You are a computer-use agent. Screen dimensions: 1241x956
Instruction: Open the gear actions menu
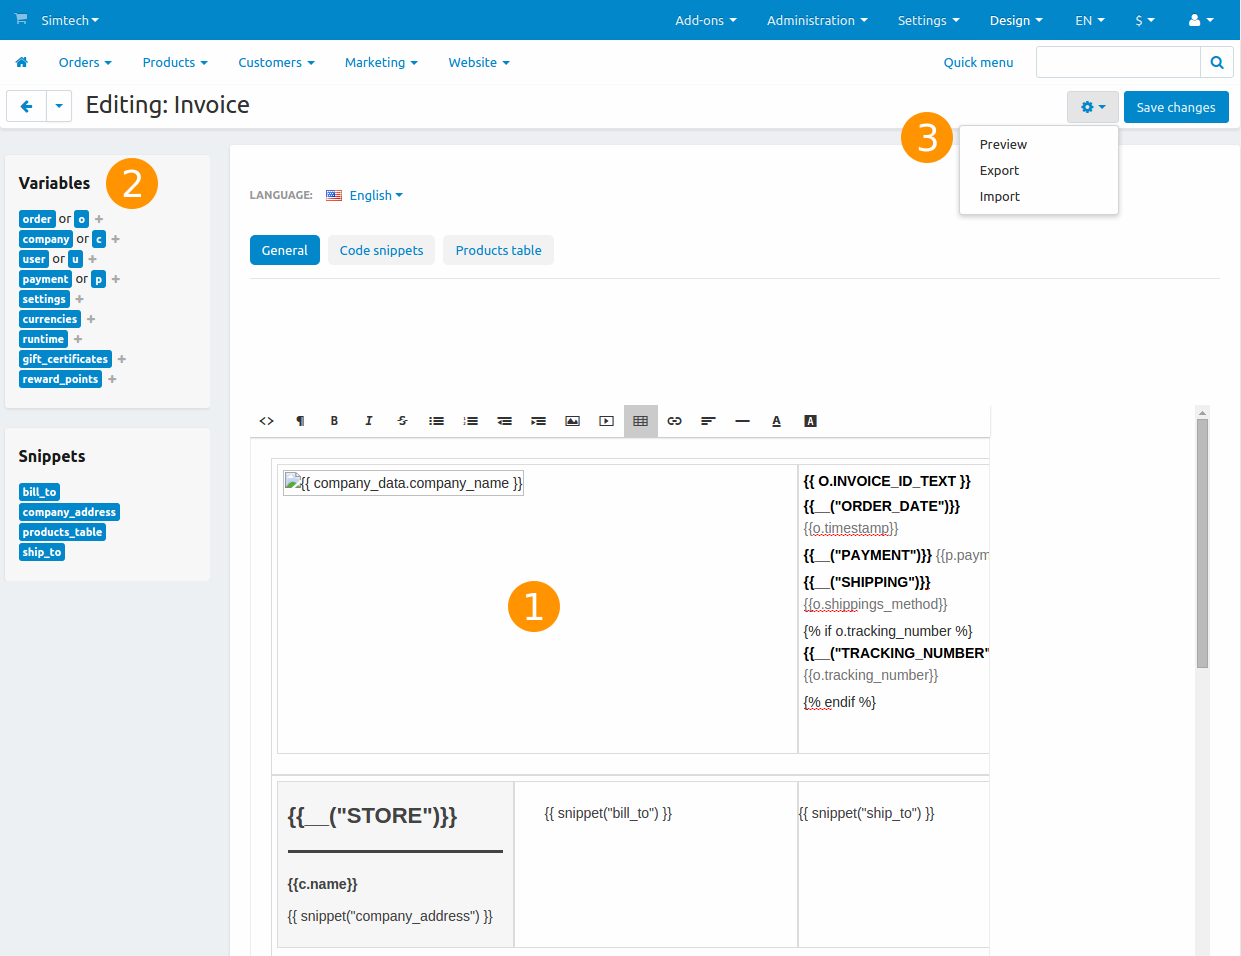pyautogui.click(x=1093, y=107)
